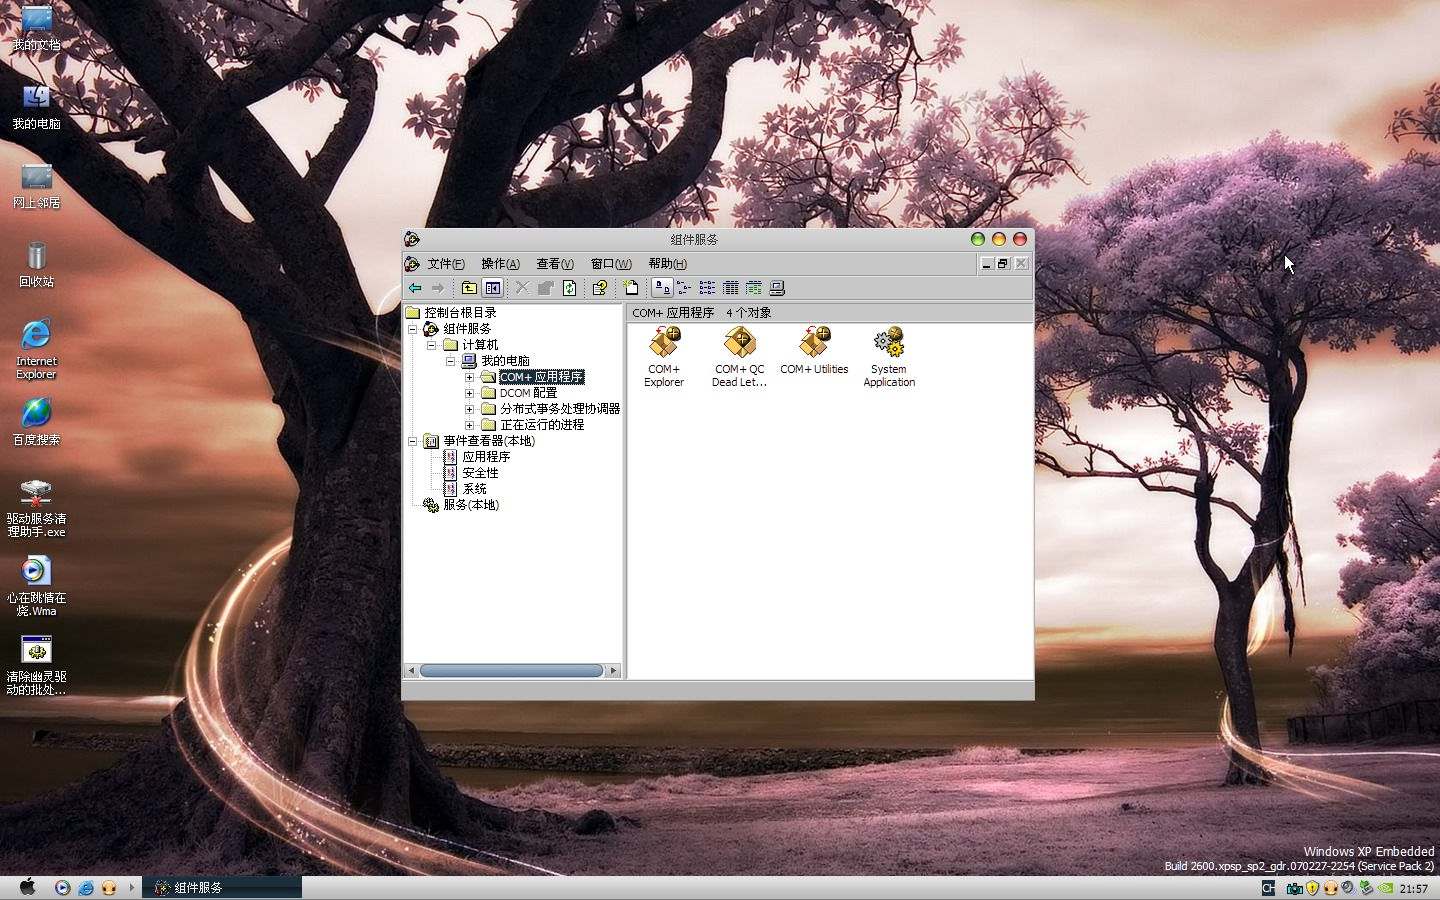
Task: Open the 查看(V) menu
Action: [555, 264]
